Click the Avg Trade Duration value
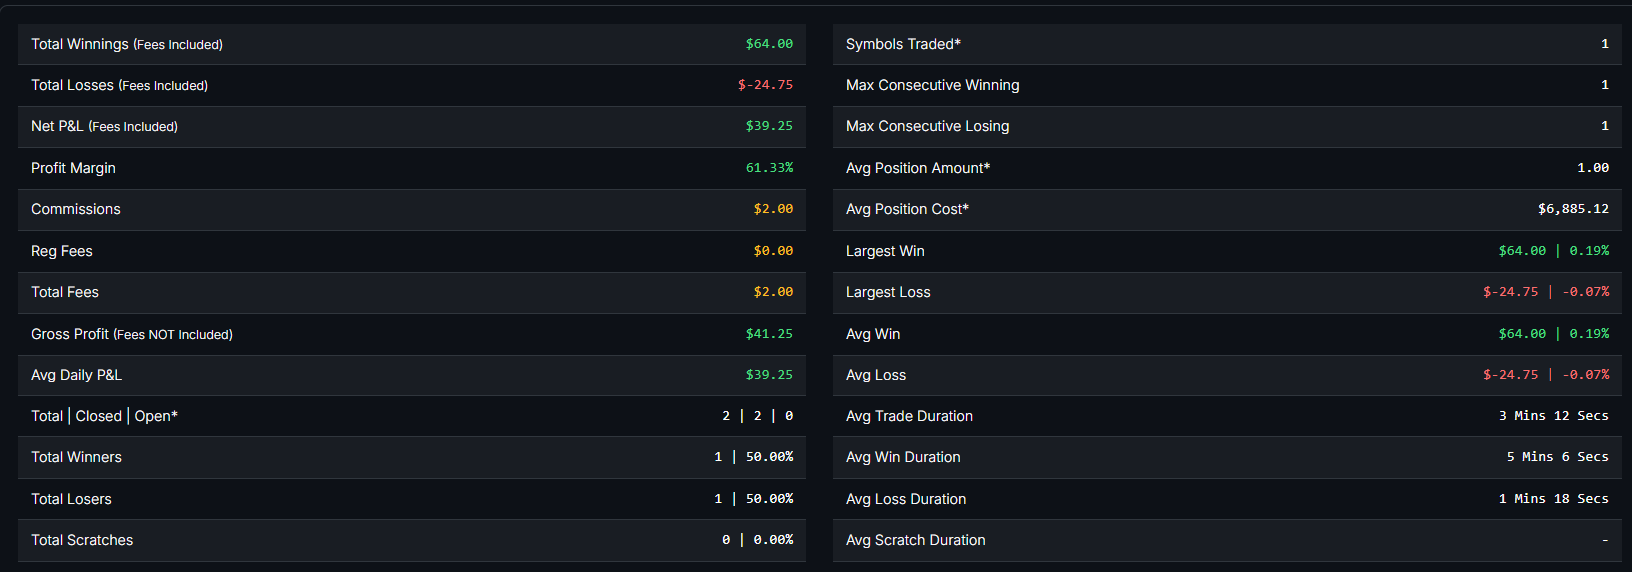This screenshot has height=572, width=1632. click(x=1553, y=416)
